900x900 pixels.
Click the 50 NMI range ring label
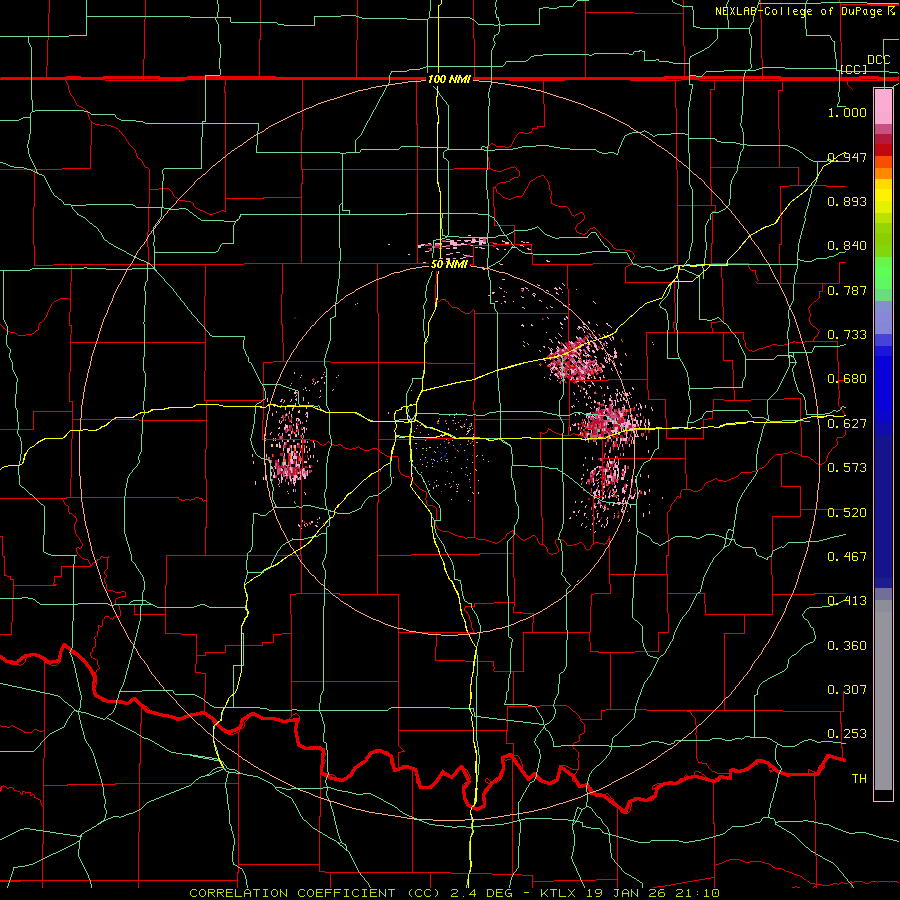pyautogui.click(x=449, y=264)
